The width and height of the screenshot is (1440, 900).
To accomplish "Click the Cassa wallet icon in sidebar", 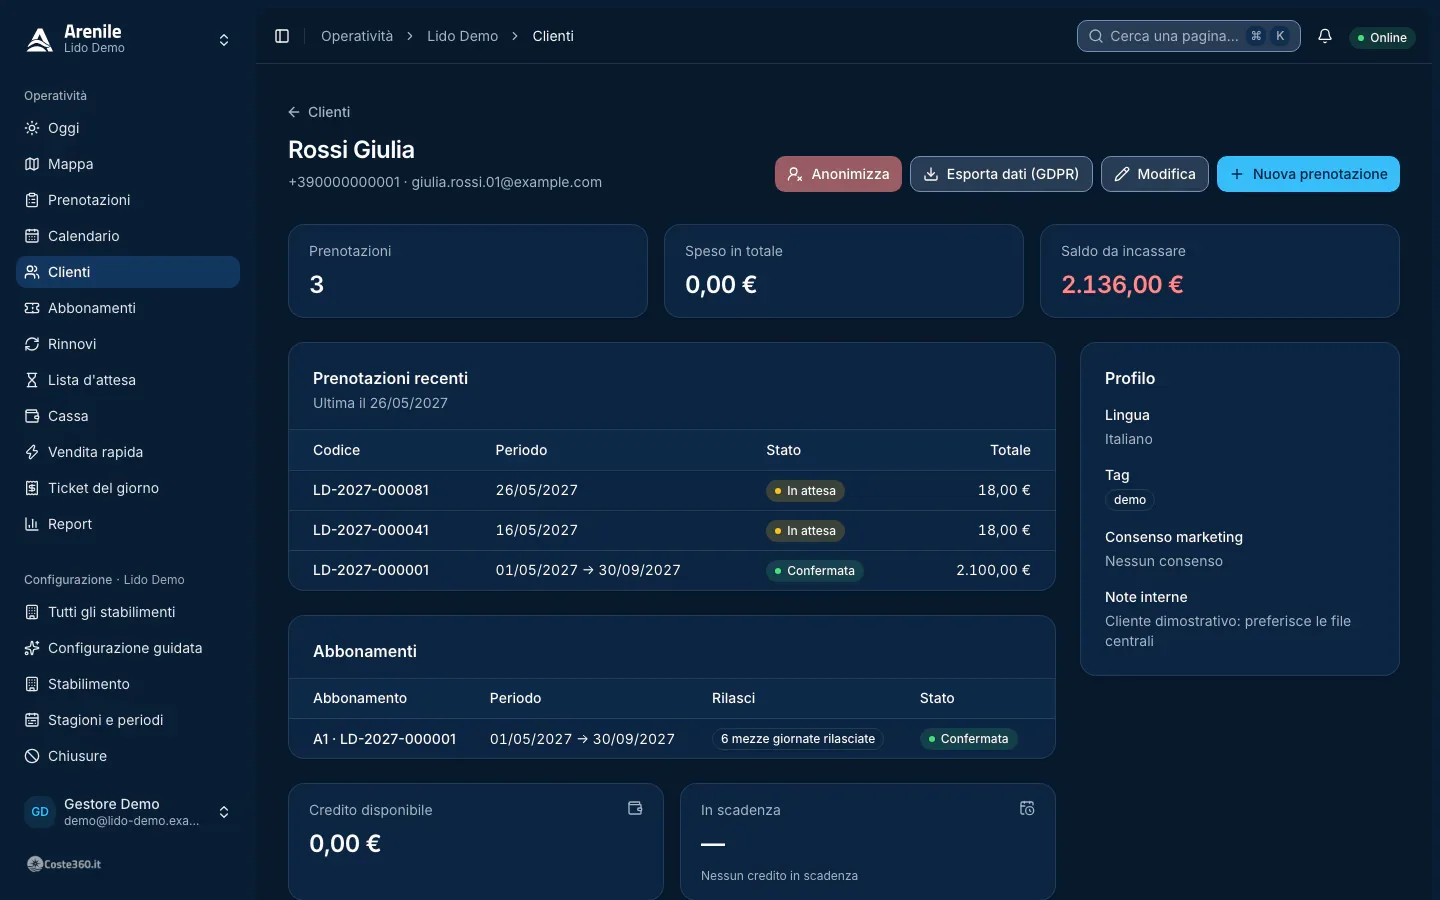I will coord(32,416).
